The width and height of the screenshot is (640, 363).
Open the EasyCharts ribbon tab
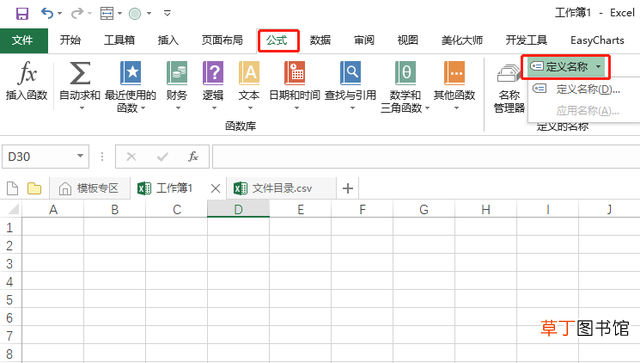click(597, 40)
